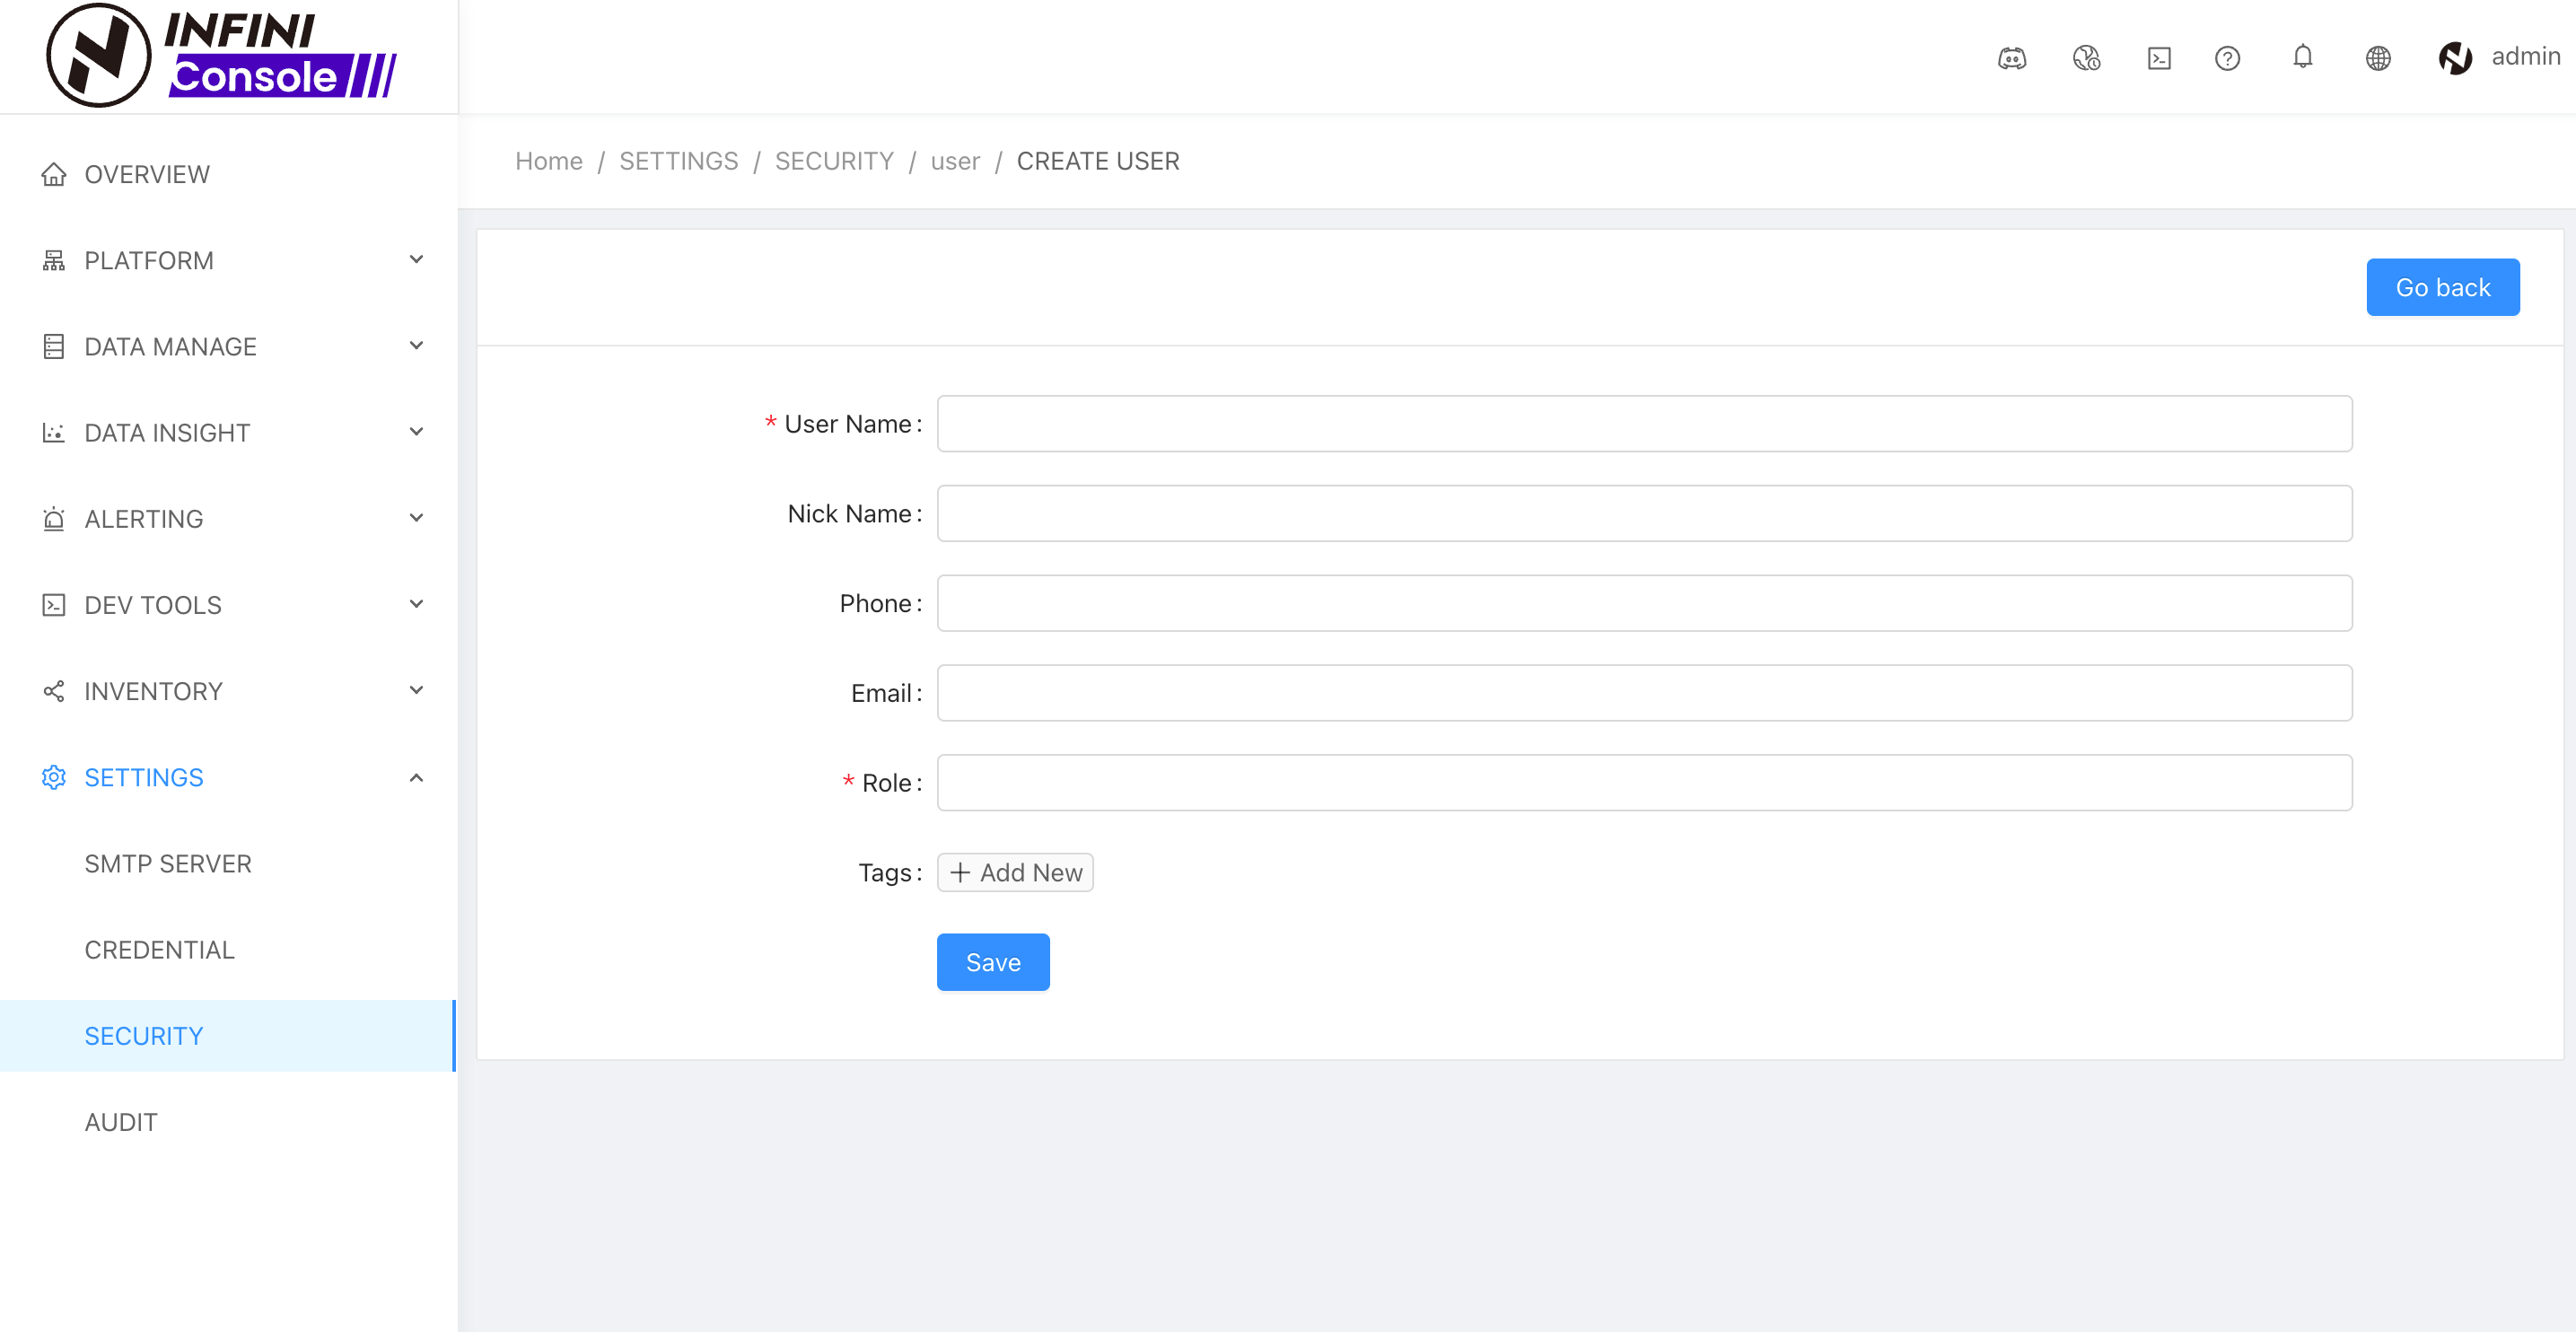Image resolution: width=2576 pixels, height=1332 pixels.
Task: Open the Discord community icon
Action: (2011, 58)
